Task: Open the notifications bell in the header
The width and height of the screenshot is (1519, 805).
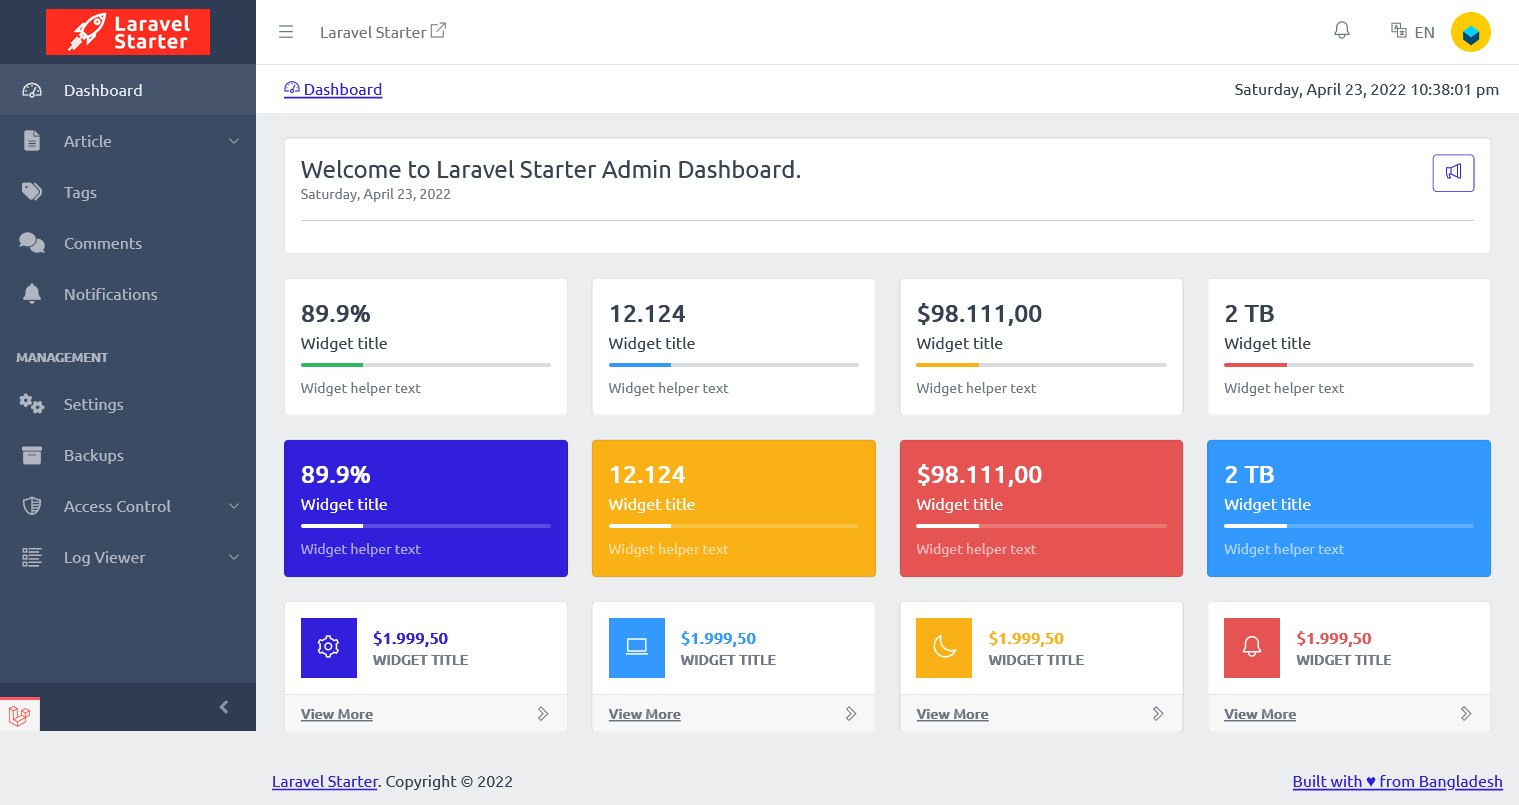Action: coord(1342,31)
